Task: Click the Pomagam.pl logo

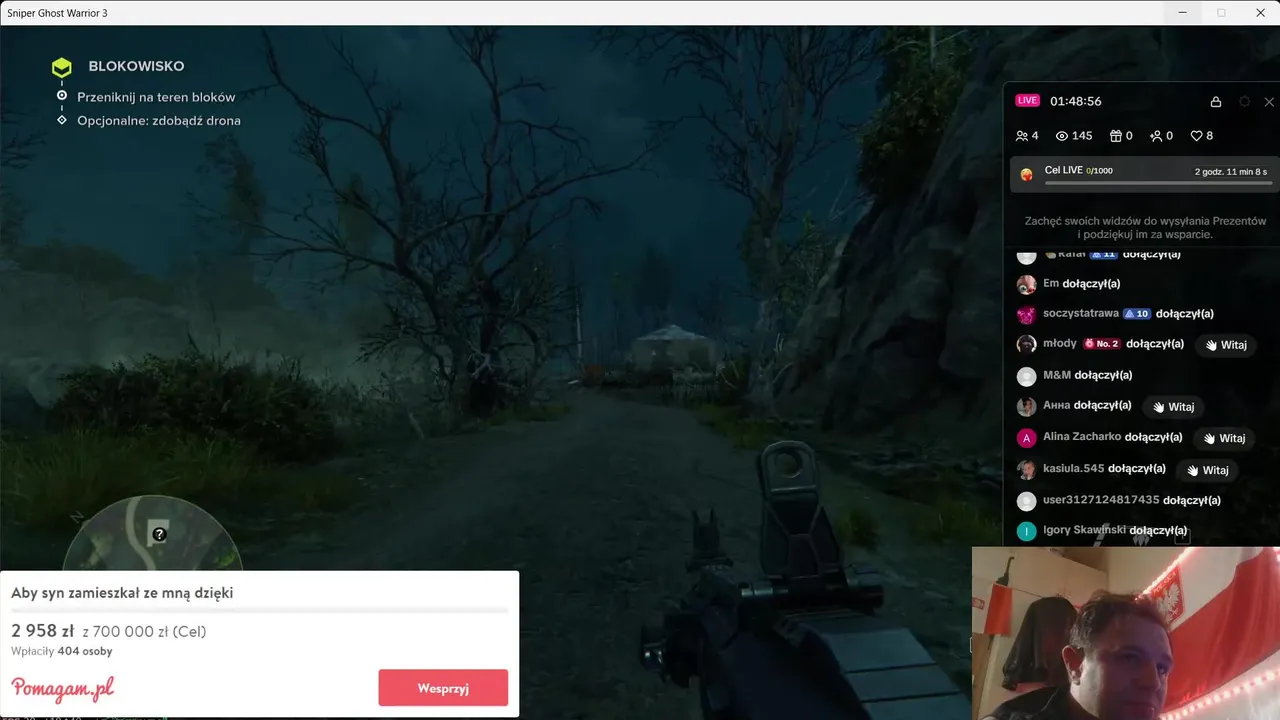Action: pyautogui.click(x=63, y=688)
